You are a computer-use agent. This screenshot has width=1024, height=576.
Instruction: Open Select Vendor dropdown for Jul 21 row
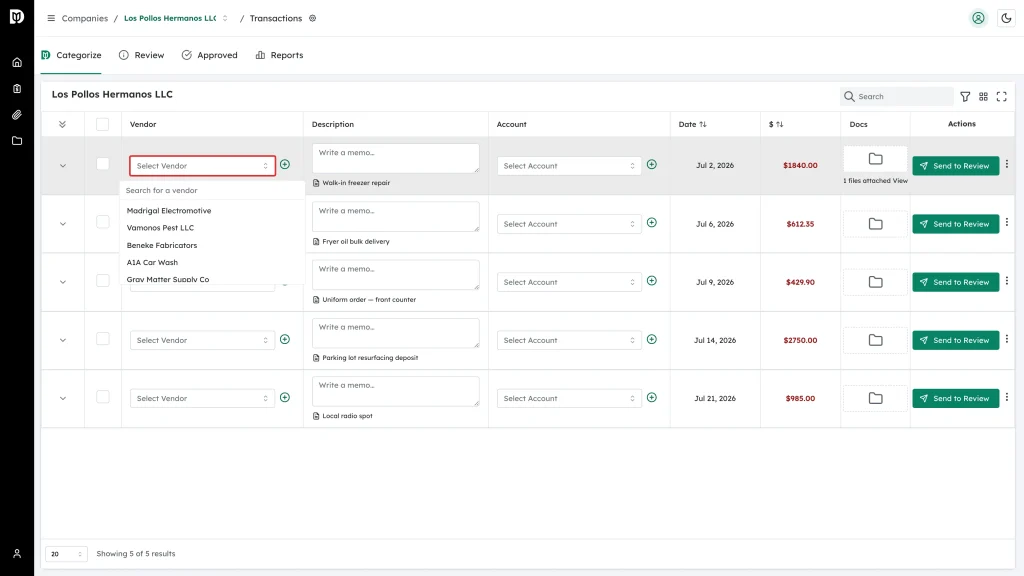point(202,398)
